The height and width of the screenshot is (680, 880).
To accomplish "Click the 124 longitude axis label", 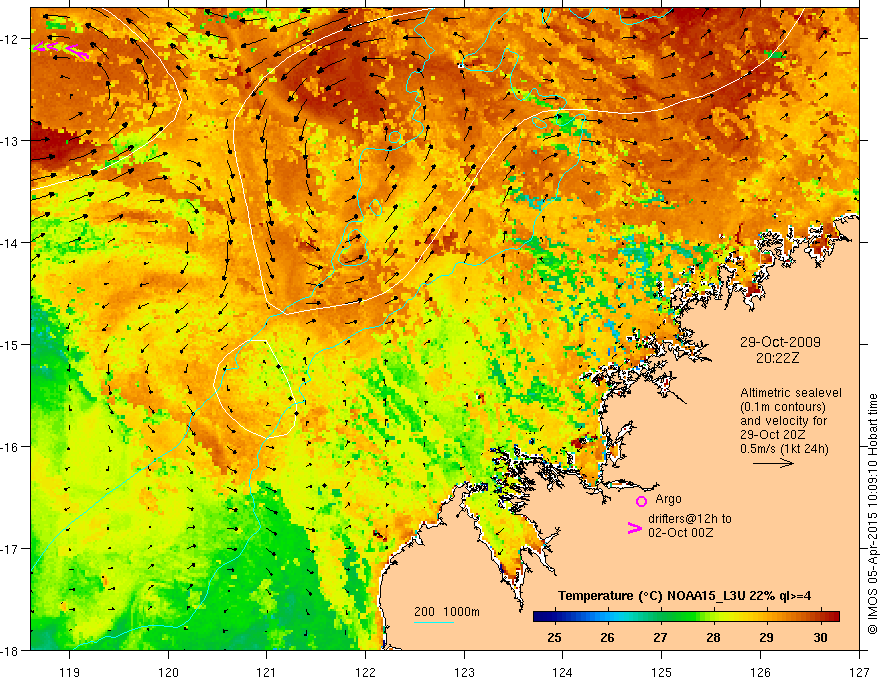I will [x=563, y=672].
